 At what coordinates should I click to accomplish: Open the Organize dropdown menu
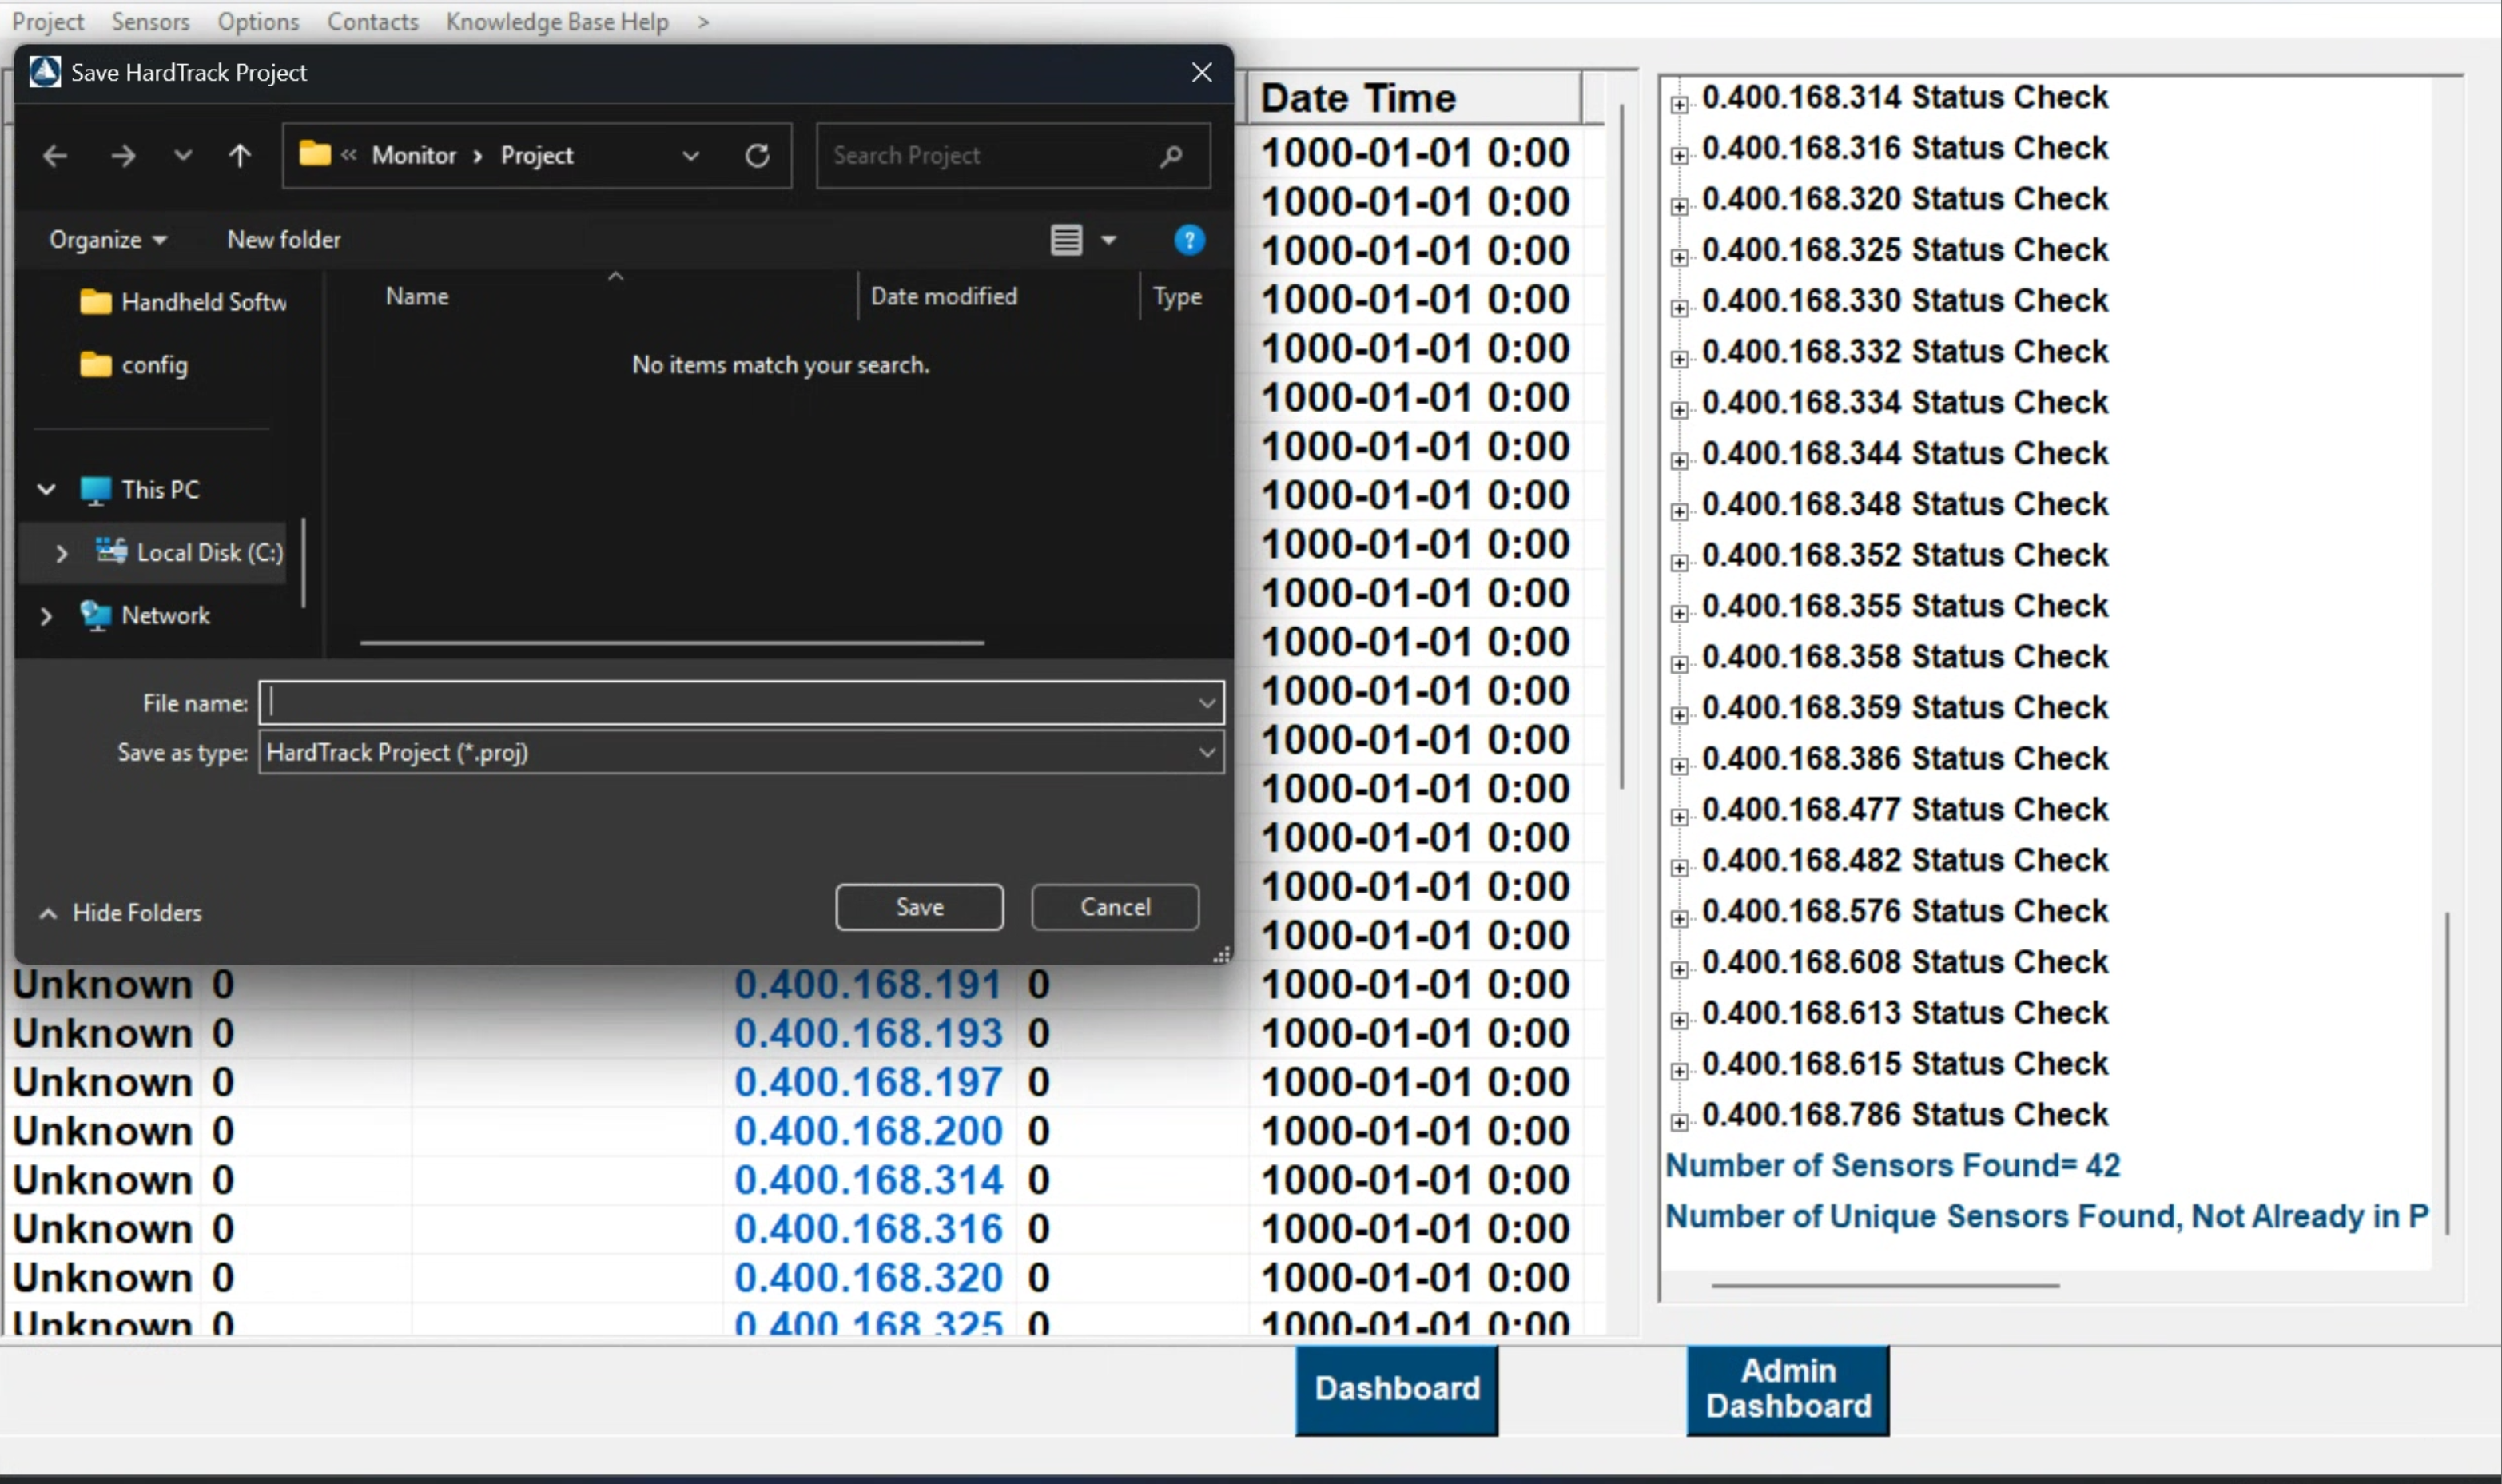point(108,240)
